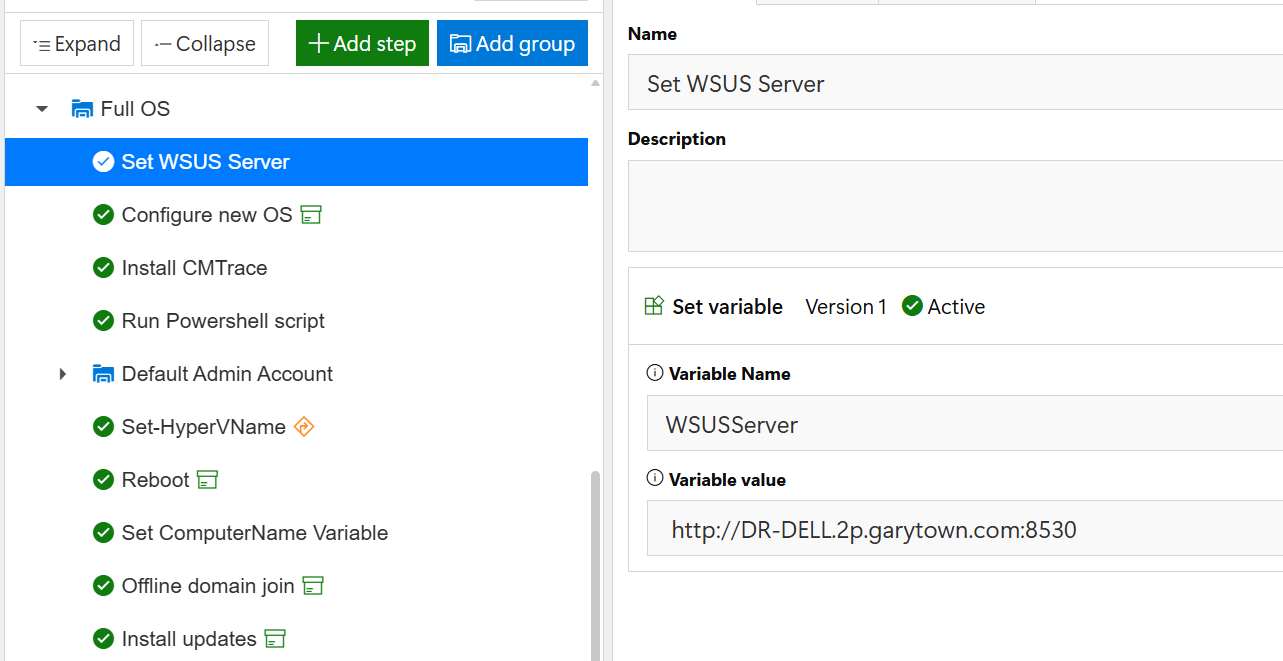The image size is (1283, 661).
Task: Click the Set variable heading text
Action: 727,307
